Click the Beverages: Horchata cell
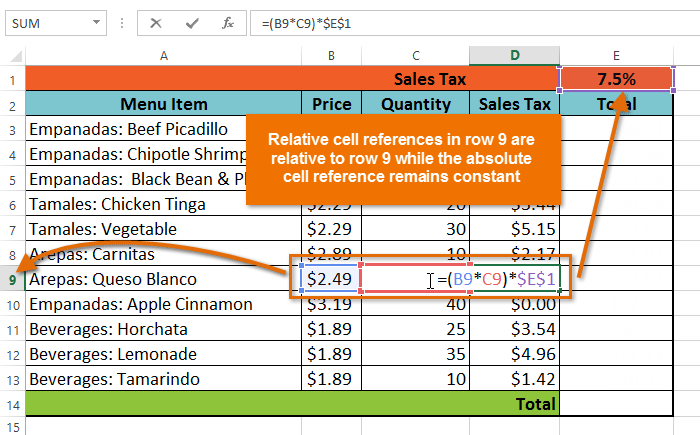 tap(163, 329)
